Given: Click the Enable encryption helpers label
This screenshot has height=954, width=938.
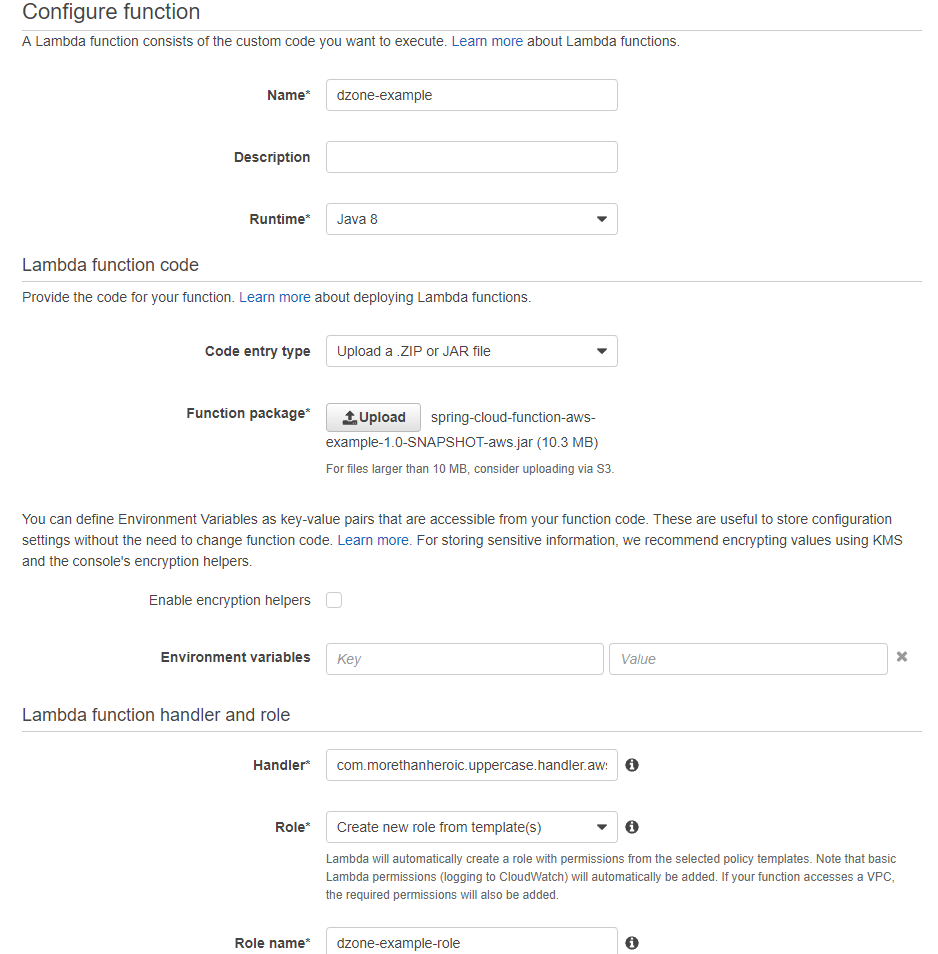Looking at the screenshot, I should [x=230, y=600].
